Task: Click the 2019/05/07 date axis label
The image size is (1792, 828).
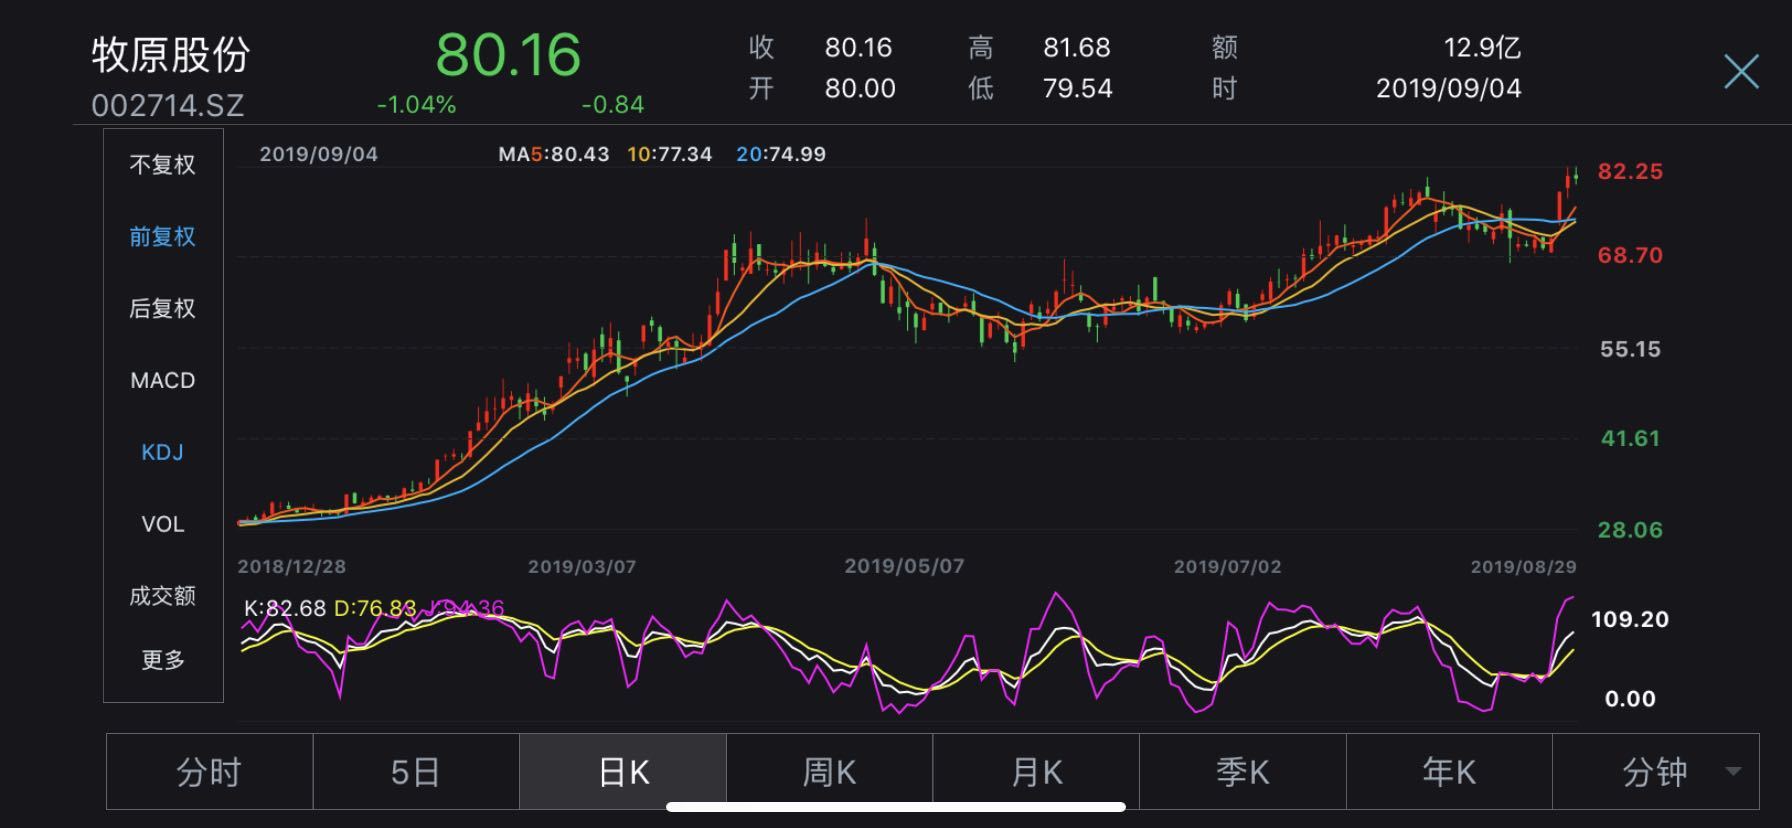Action: coord(904,567)
